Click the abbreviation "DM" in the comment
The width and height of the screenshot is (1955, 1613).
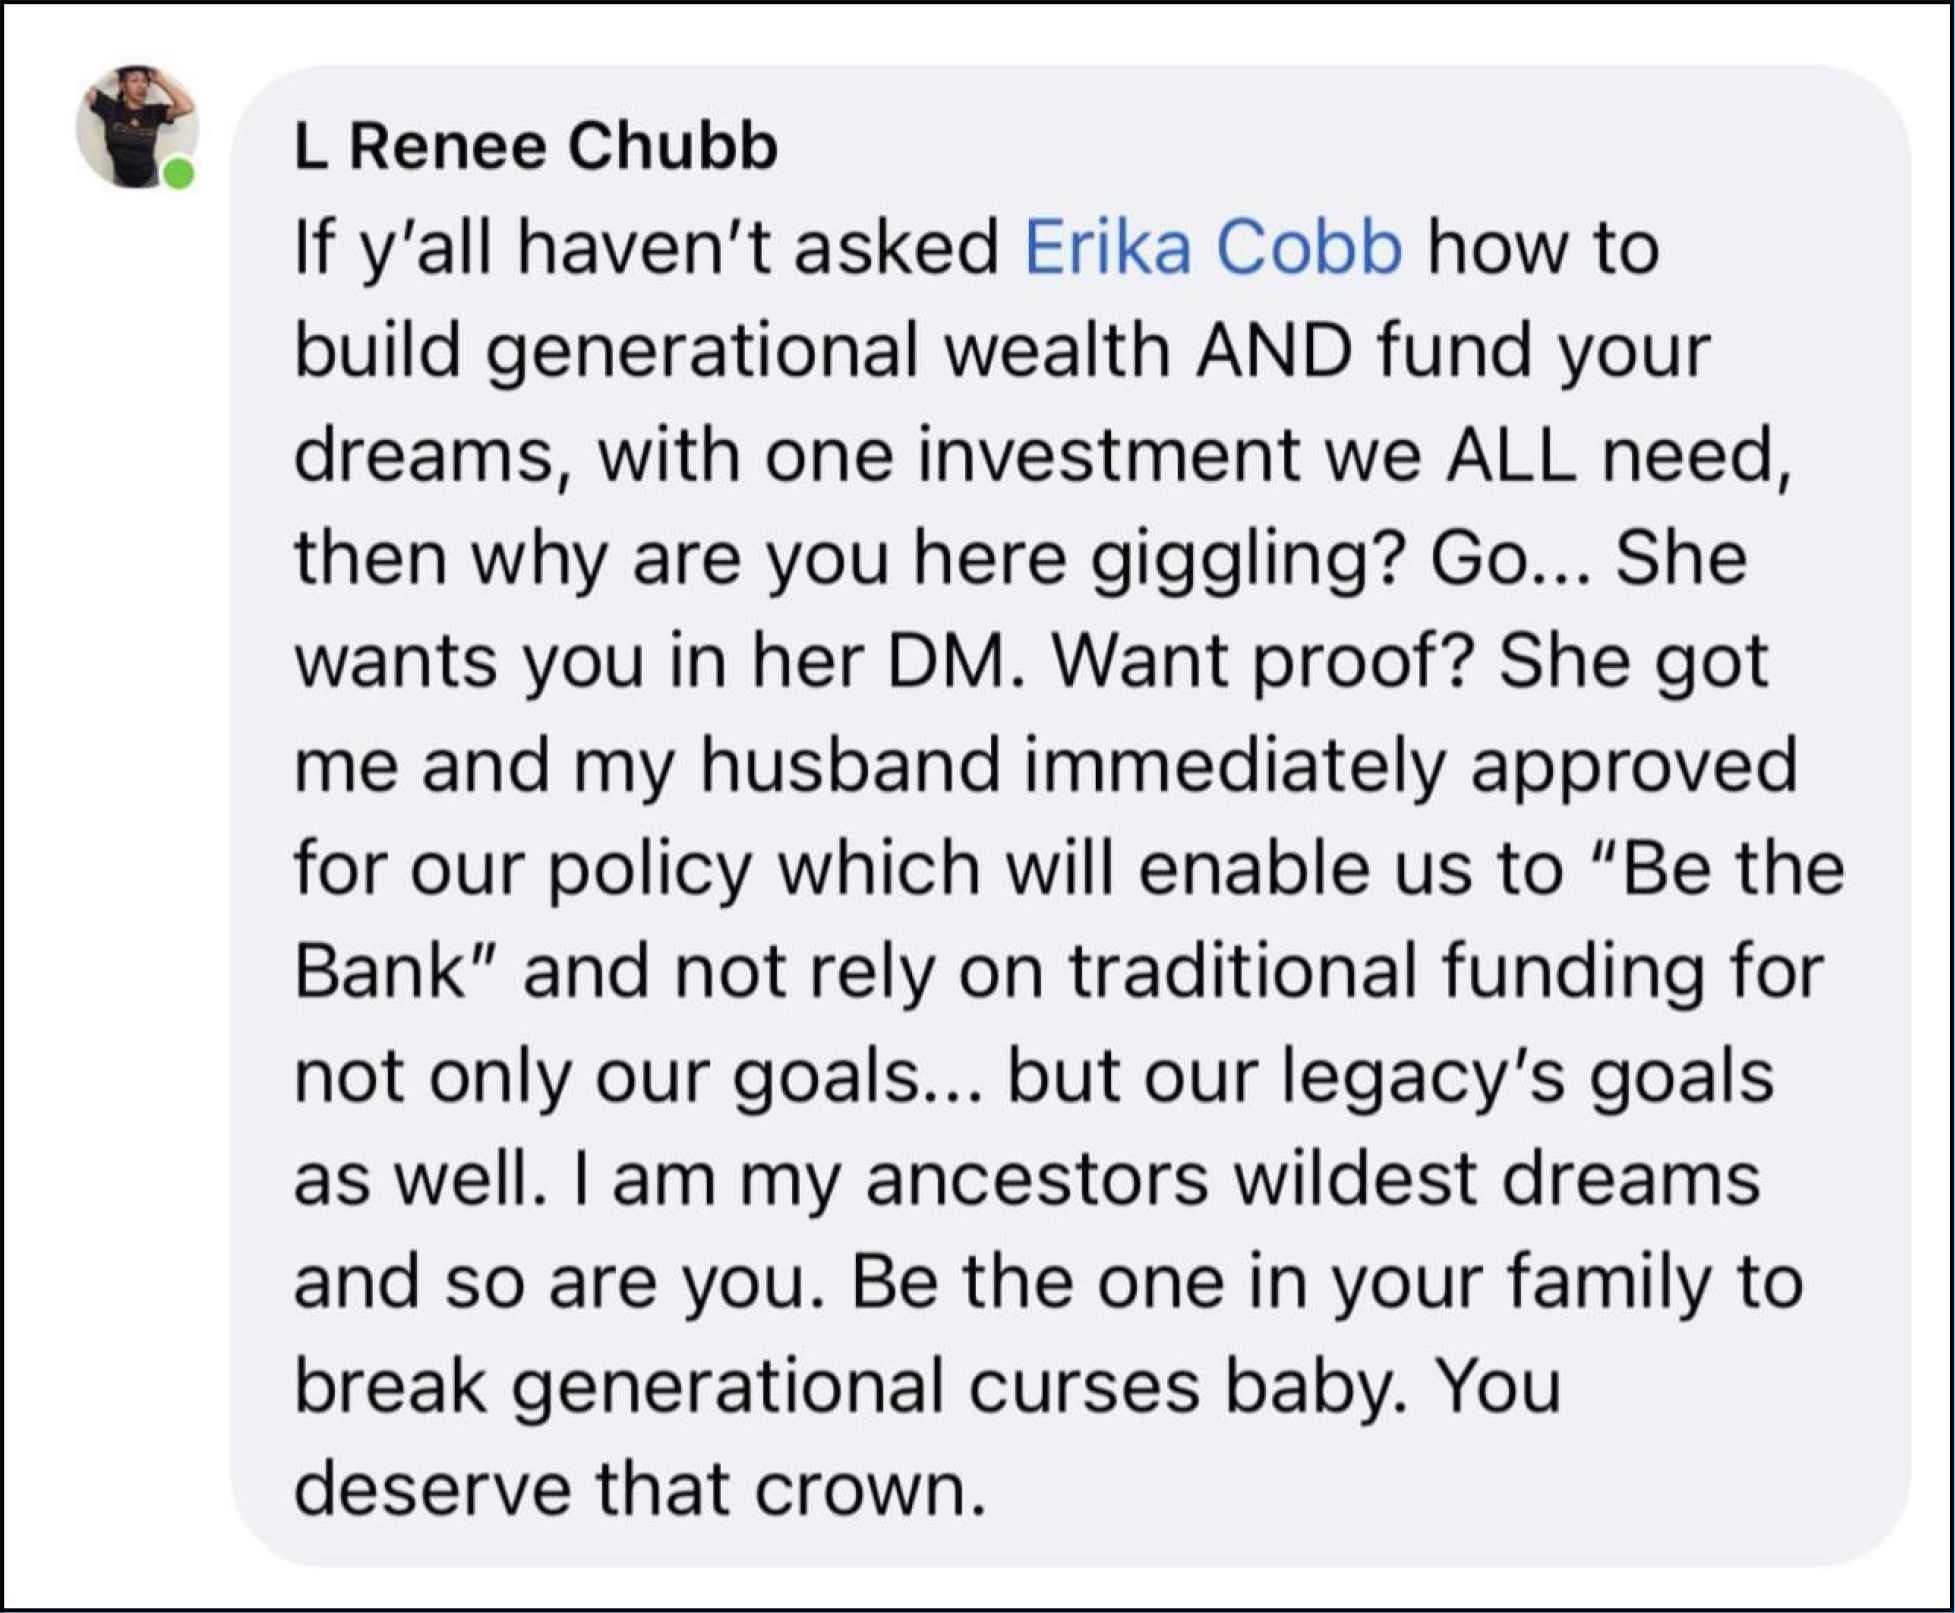click(946, 661)
